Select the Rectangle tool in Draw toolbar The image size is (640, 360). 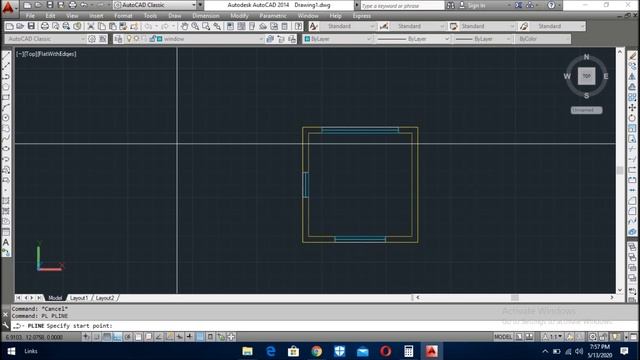6,97
